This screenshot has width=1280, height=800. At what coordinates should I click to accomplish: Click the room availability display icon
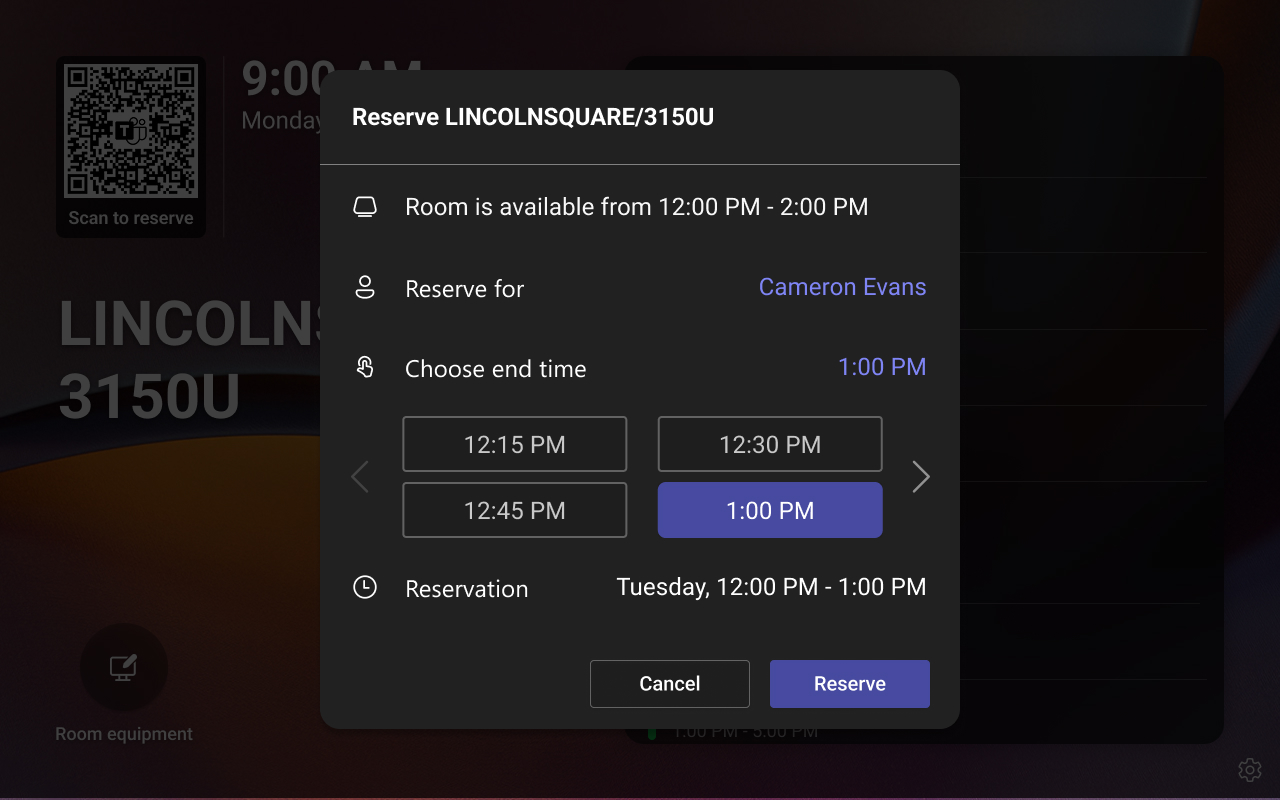pyautogui.click(x=365, y=206)
